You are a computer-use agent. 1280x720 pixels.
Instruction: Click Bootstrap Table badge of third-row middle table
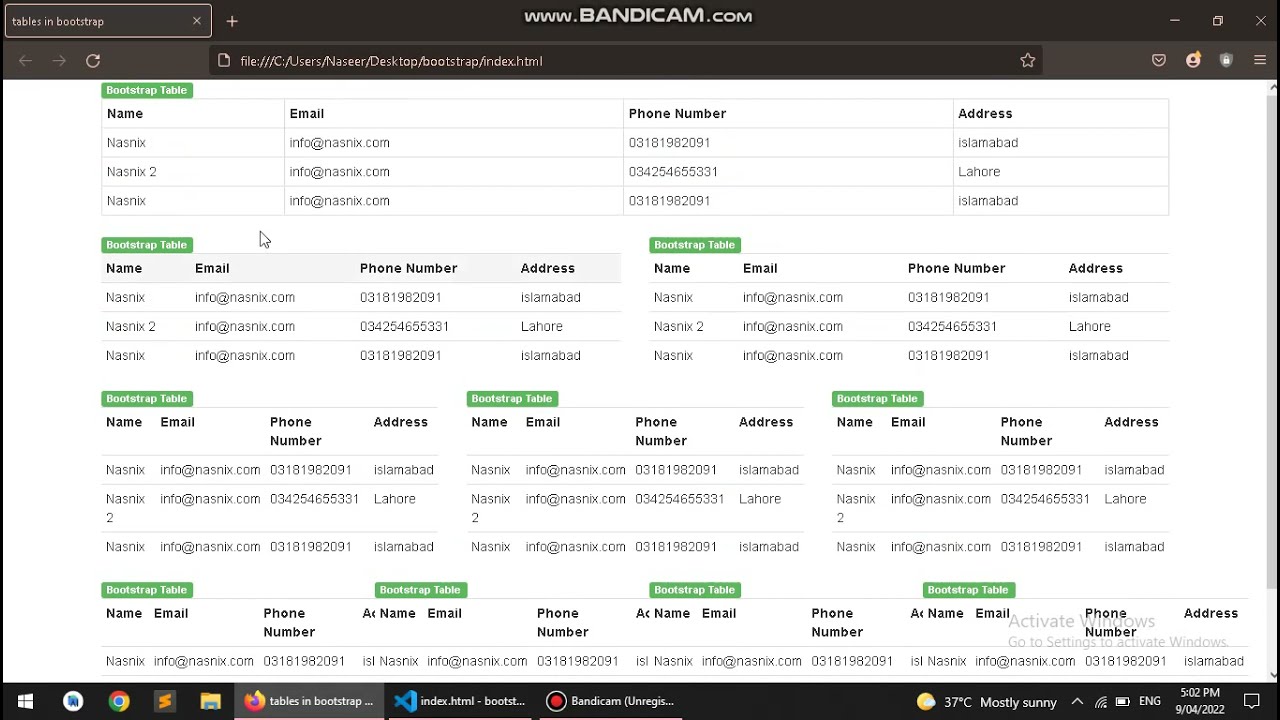click(x=511, y=399)
